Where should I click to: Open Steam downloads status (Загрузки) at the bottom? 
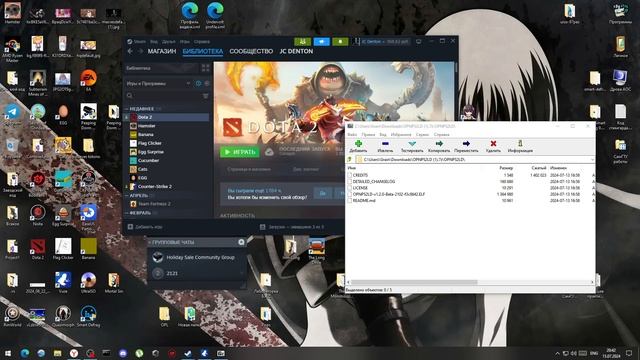[x=291, y=227]
